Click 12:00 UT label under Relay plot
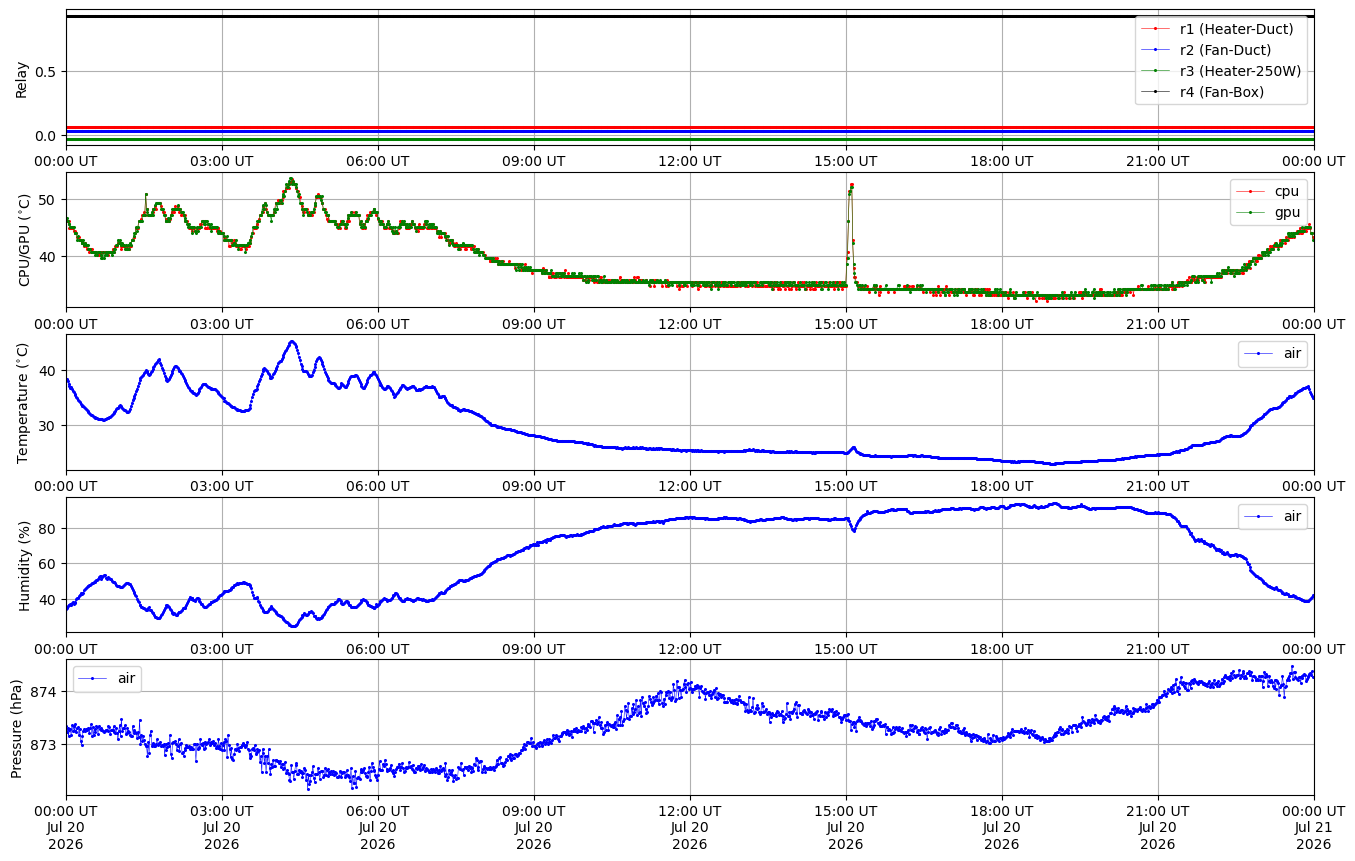The image size is (1355, 861). [x=690, y=161]
